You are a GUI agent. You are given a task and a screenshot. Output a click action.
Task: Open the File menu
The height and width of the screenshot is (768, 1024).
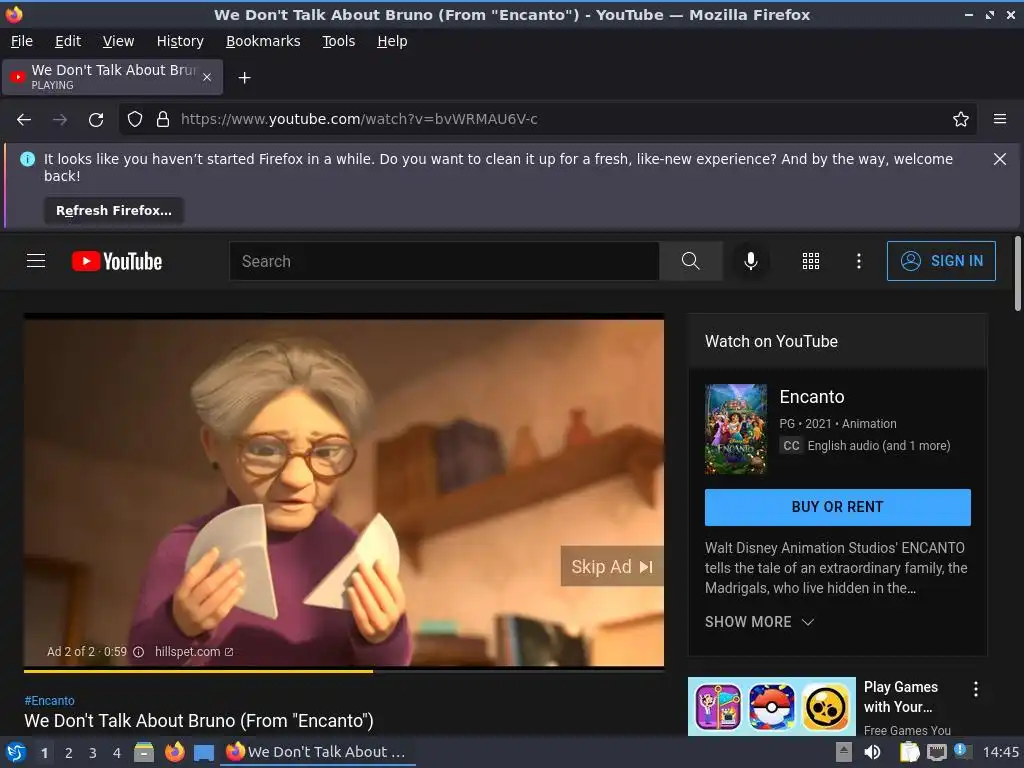(x=22, y=41)
